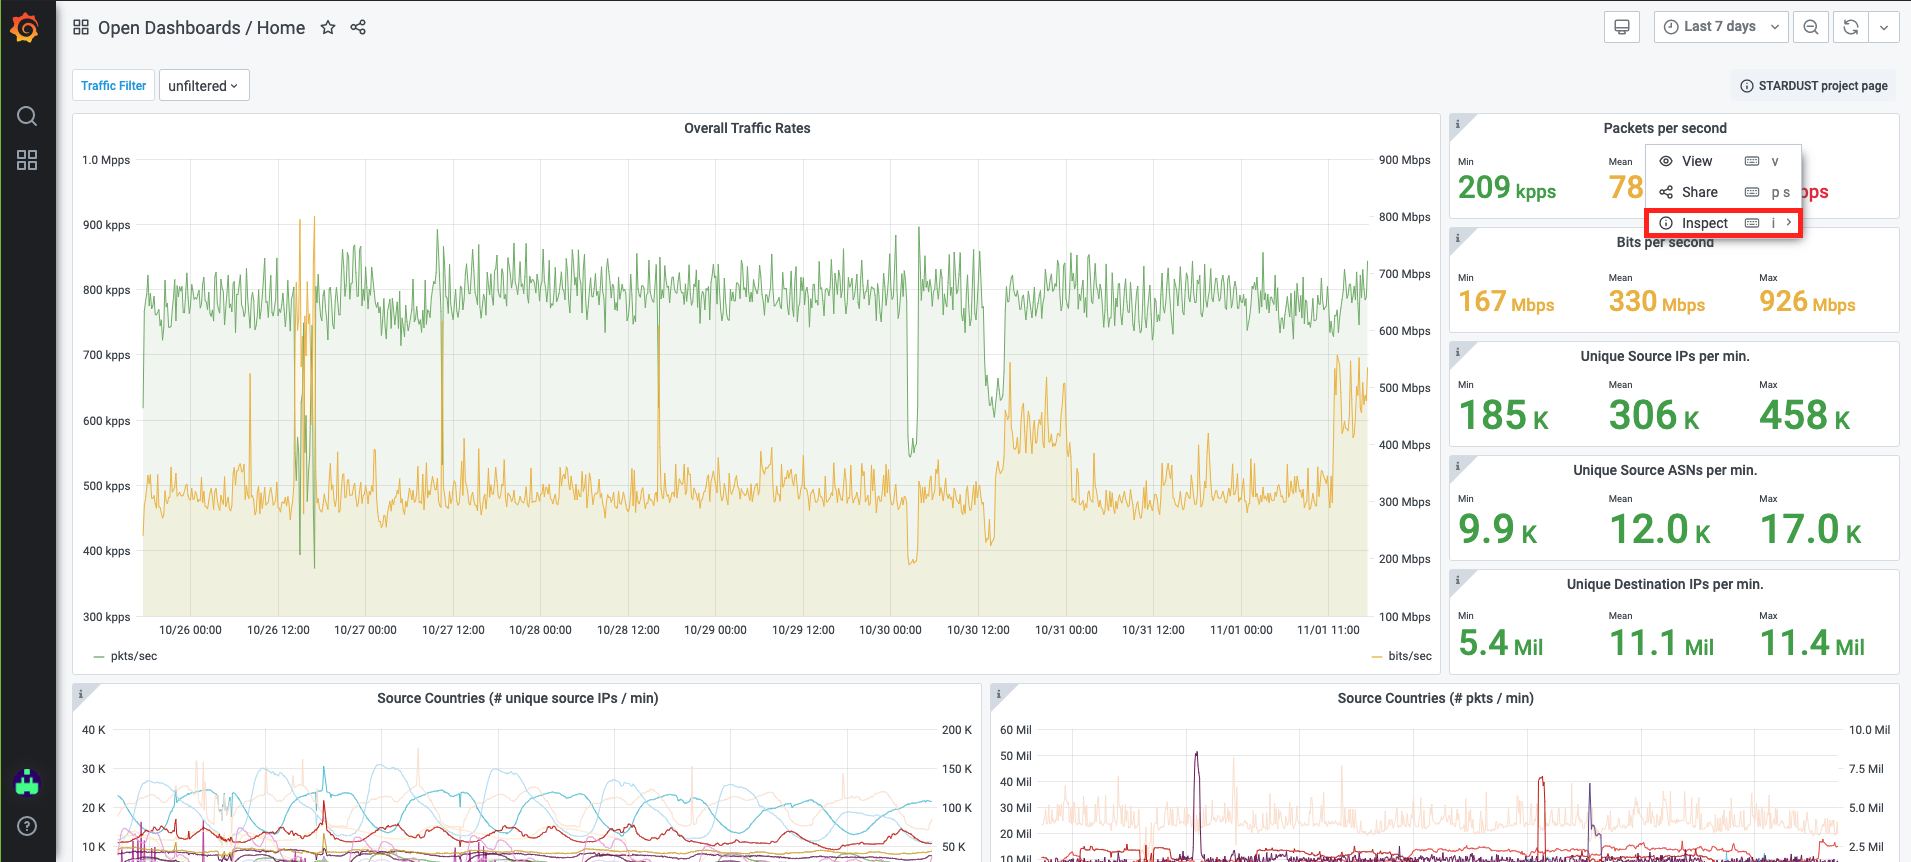Click the share dashboard icon in header
1911x862 pixels.
(x=358, y=27)
